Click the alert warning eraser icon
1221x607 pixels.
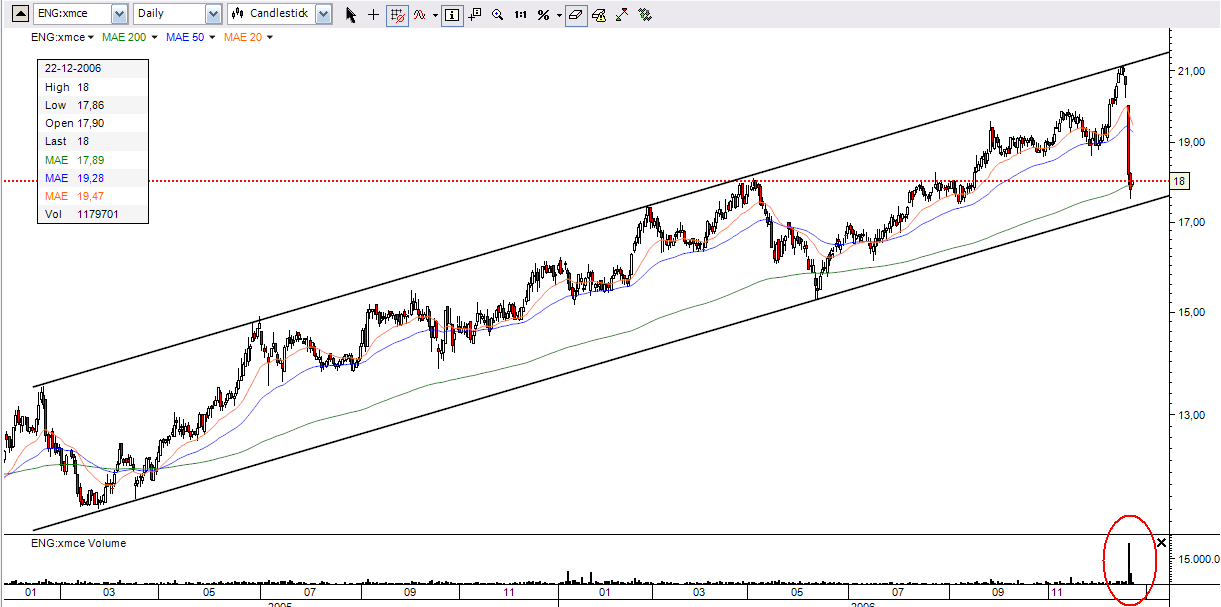pos(599,15)
